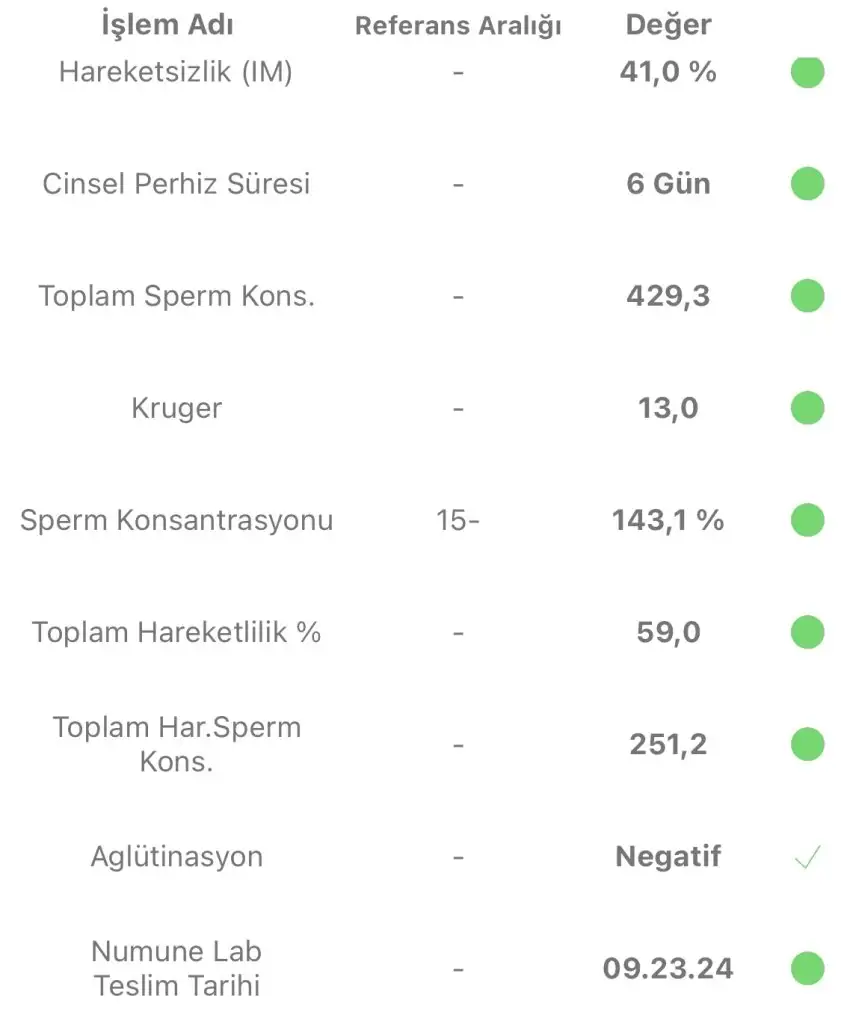Select the green dot beside value 429,3
Screen dimensions: 841x1024
(807, 296)
